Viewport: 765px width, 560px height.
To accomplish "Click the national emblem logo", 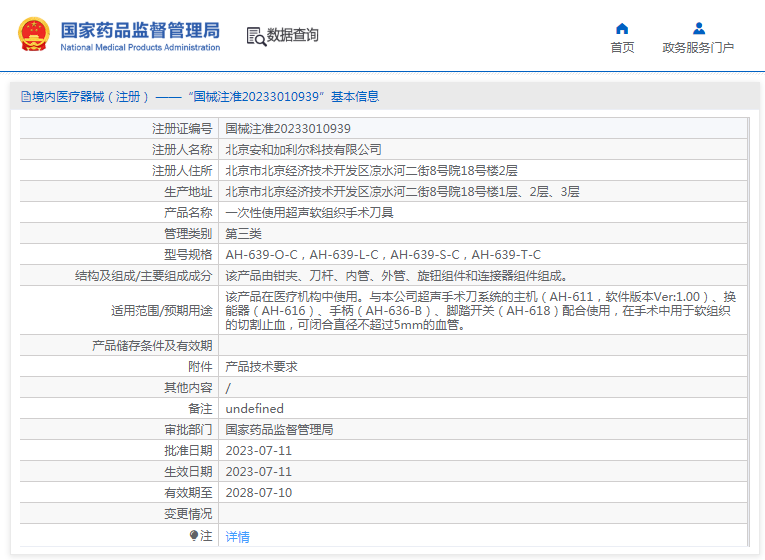I will (34, 34).
